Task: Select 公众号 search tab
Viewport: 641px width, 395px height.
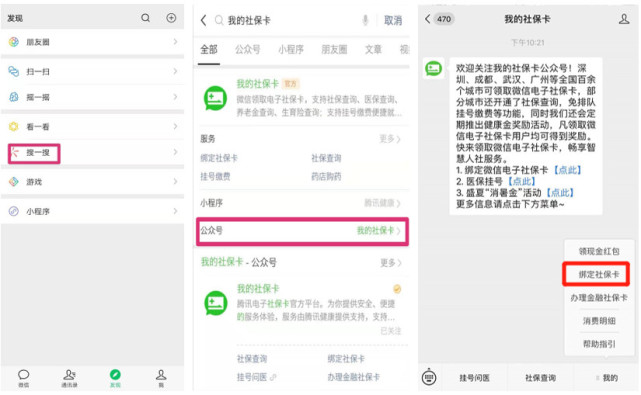Action: click(x=247, y=49)
